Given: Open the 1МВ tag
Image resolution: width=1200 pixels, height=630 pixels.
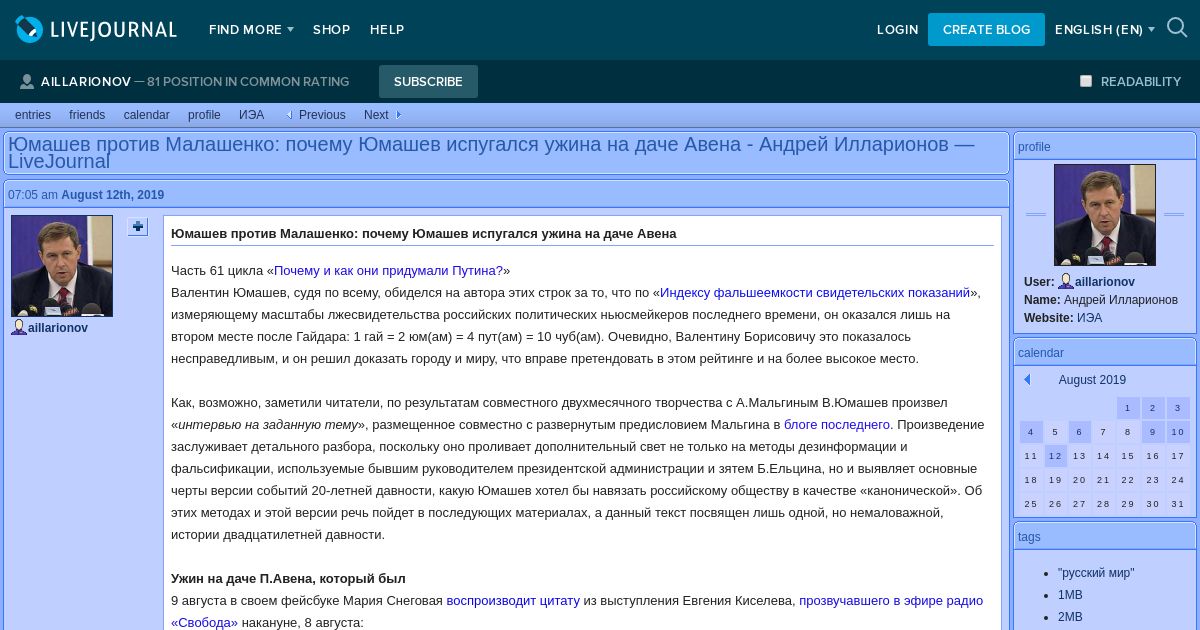Looking at the screenshot, I should click(1070, 595).
